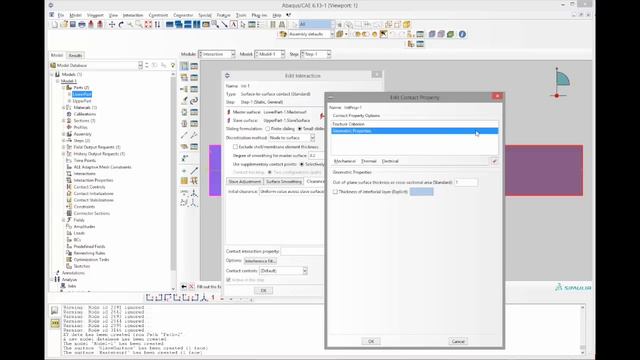Select the Pan View arrows icon
Viewport: 640px width, 360px height.
pyautogui.click(x=112, y=25)
